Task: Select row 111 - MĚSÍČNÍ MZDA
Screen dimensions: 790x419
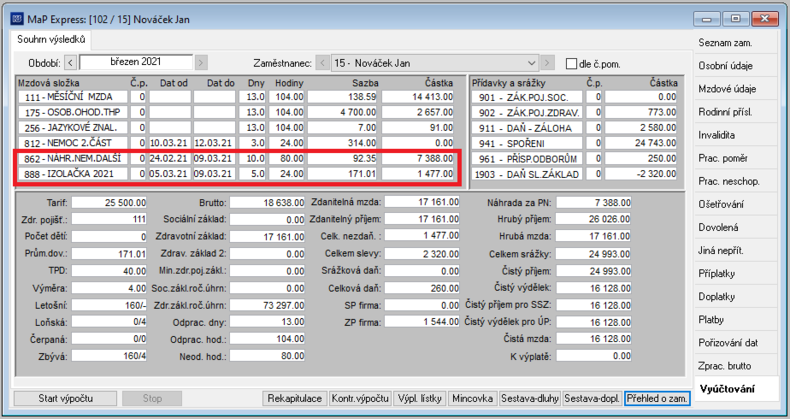Action: coord(236,97)
